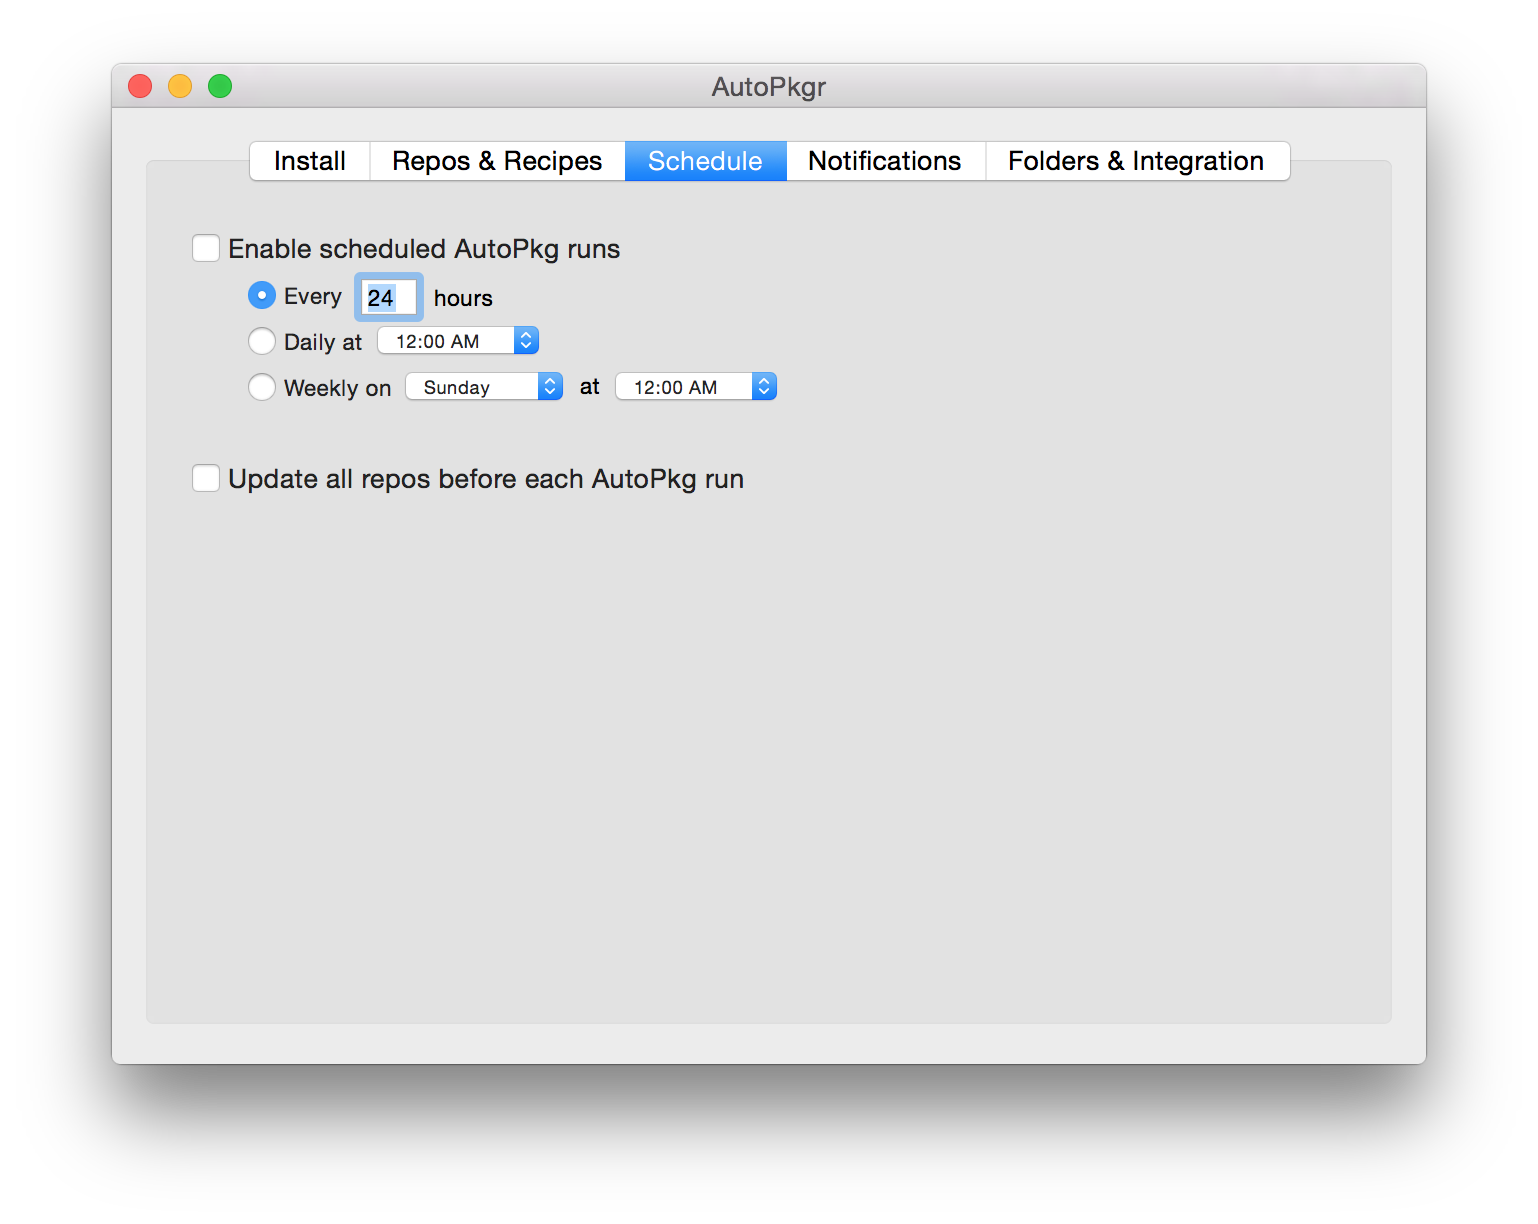The image size is (1538, 1224).
Task: Open the Repos & Recipes tab
Action: 497,161
